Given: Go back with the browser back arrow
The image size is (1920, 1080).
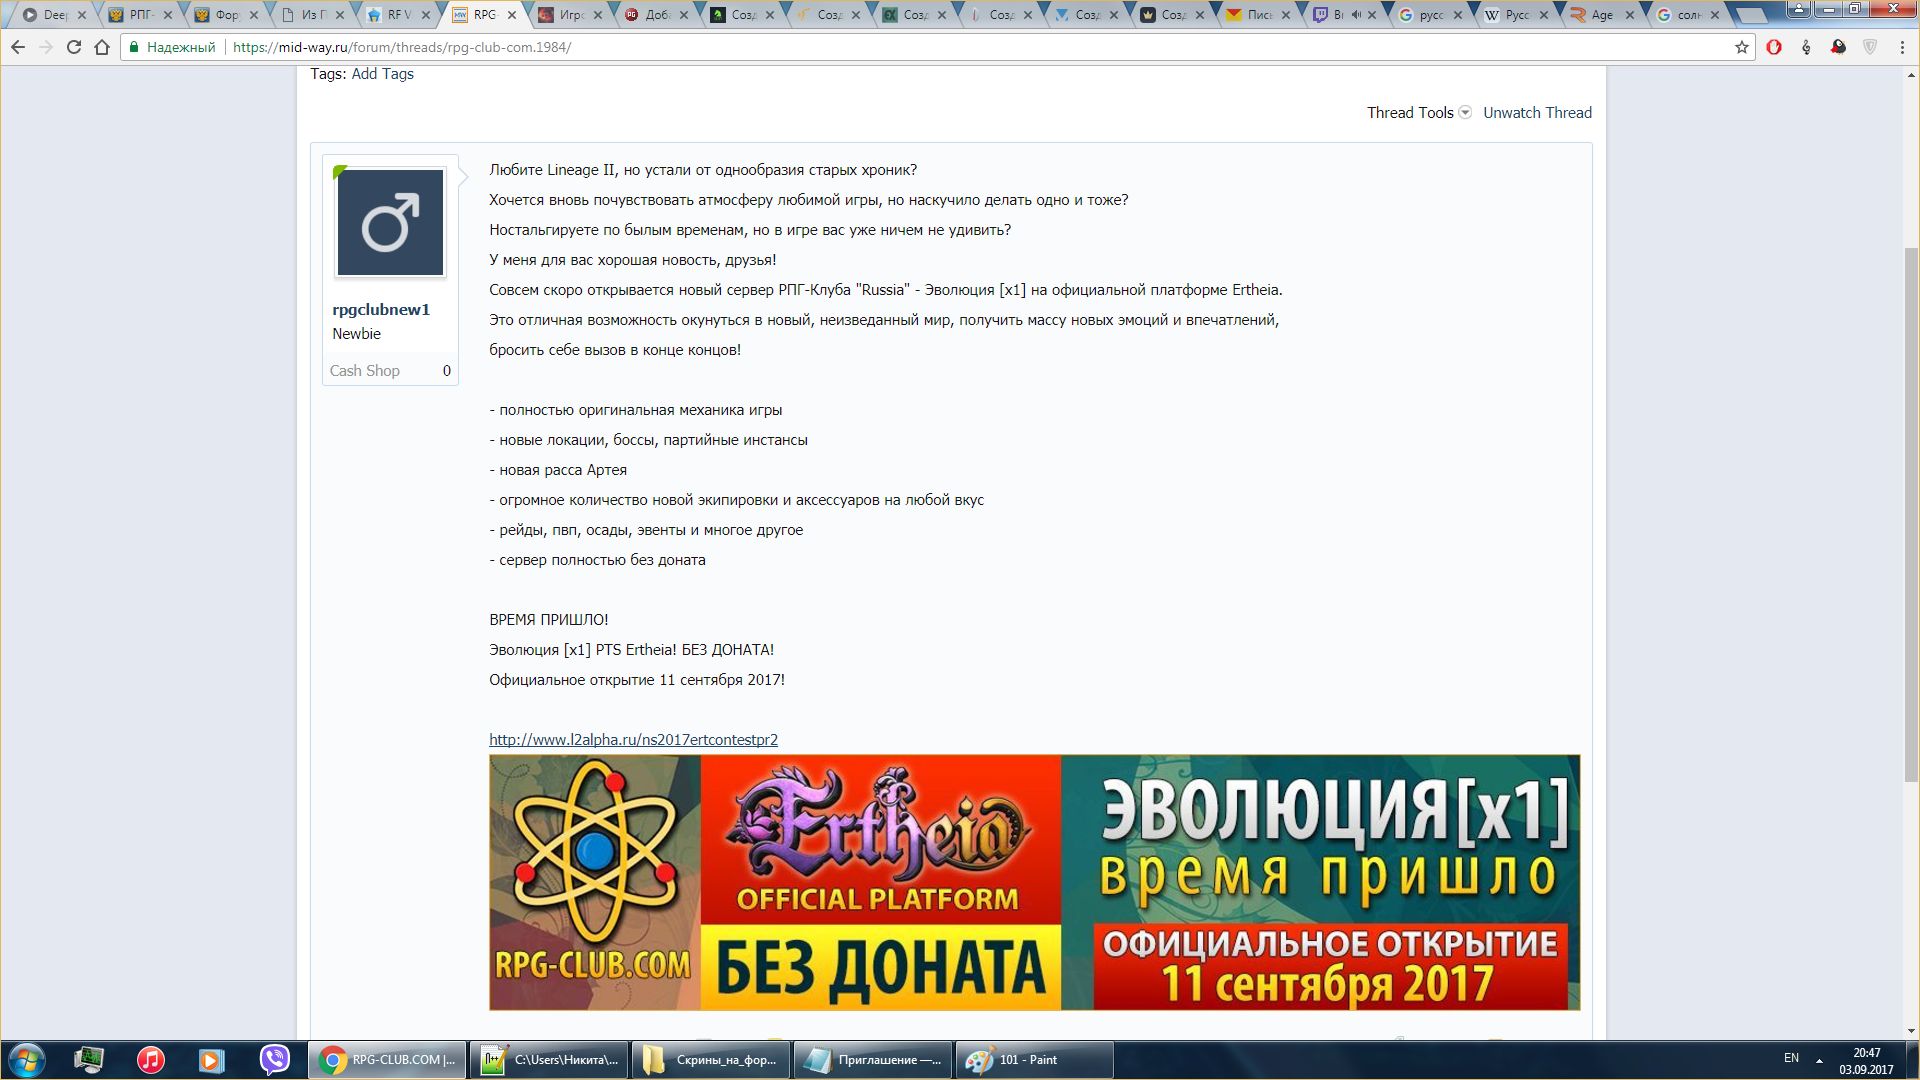Looking at the screenshot, I should [18, 47].
